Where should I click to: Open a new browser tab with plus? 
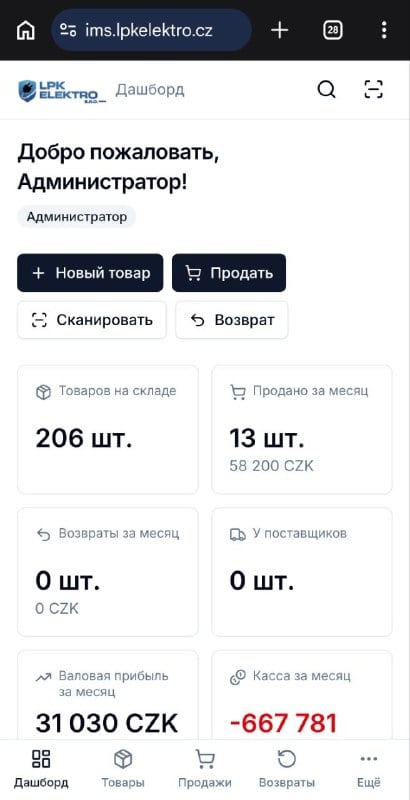279,30
